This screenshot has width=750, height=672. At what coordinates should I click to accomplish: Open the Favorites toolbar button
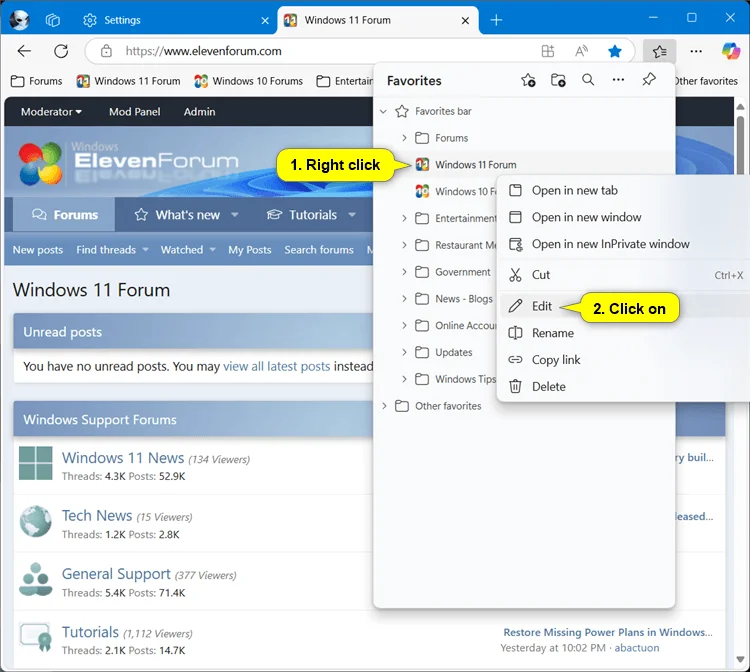click(x=660, y=51)
